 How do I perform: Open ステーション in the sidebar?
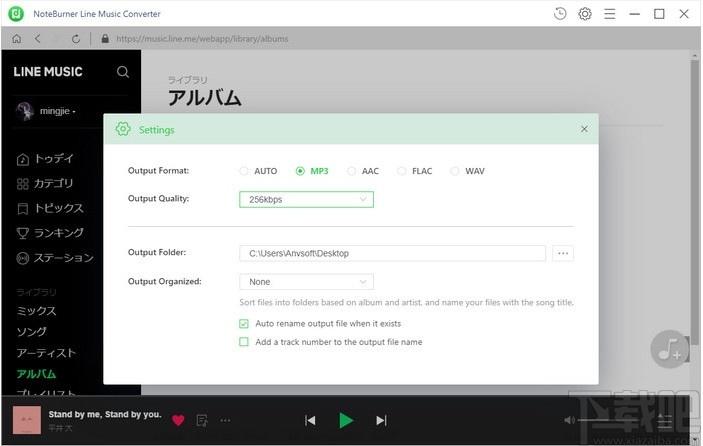click(55, 258)
